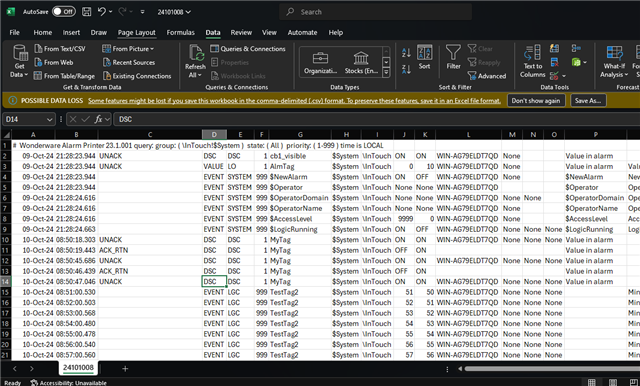
Task: Open the File menu tab
Action: click(x=15, y=32)
